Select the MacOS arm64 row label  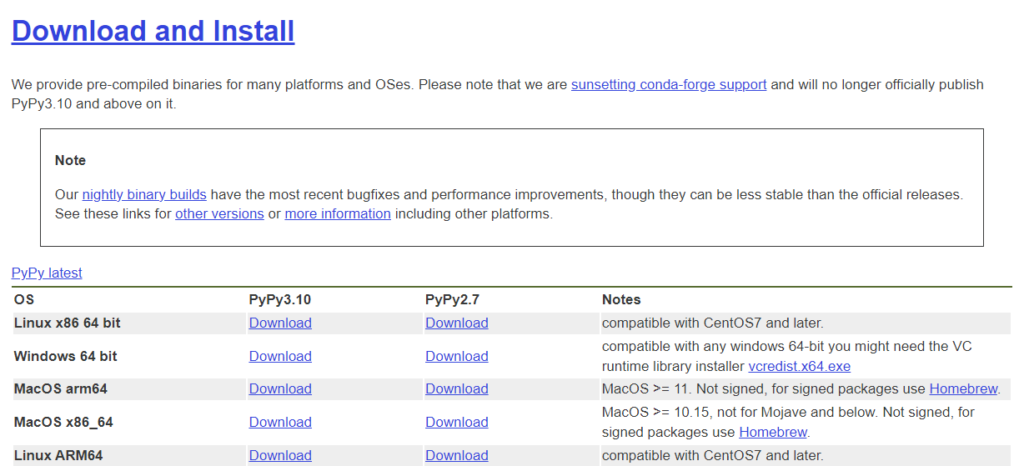point(61,389)
